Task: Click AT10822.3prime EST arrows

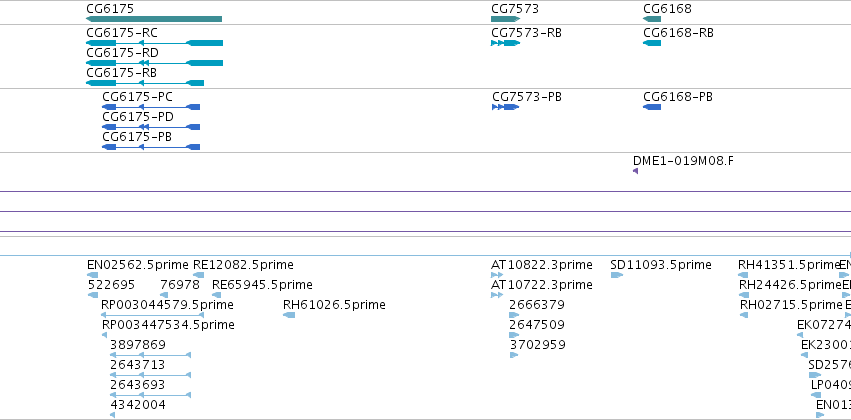Action: (x=497, y=275)
